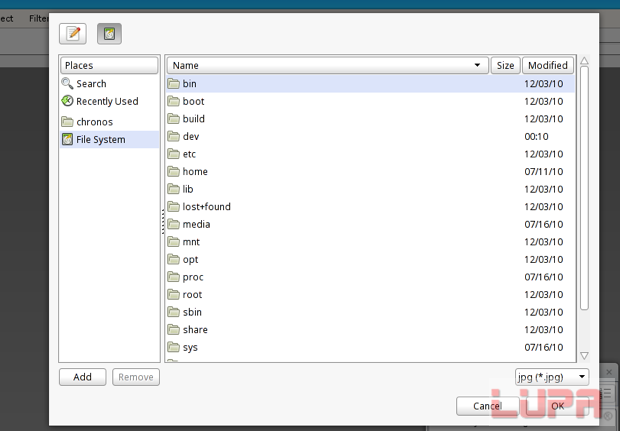Click the File System path button icon
This screenshot has height=431, width=620.
110,34
